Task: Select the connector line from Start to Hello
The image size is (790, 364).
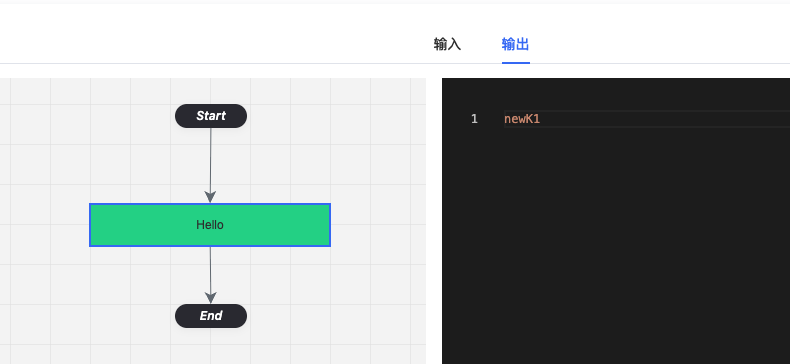Action: (211, 159)
